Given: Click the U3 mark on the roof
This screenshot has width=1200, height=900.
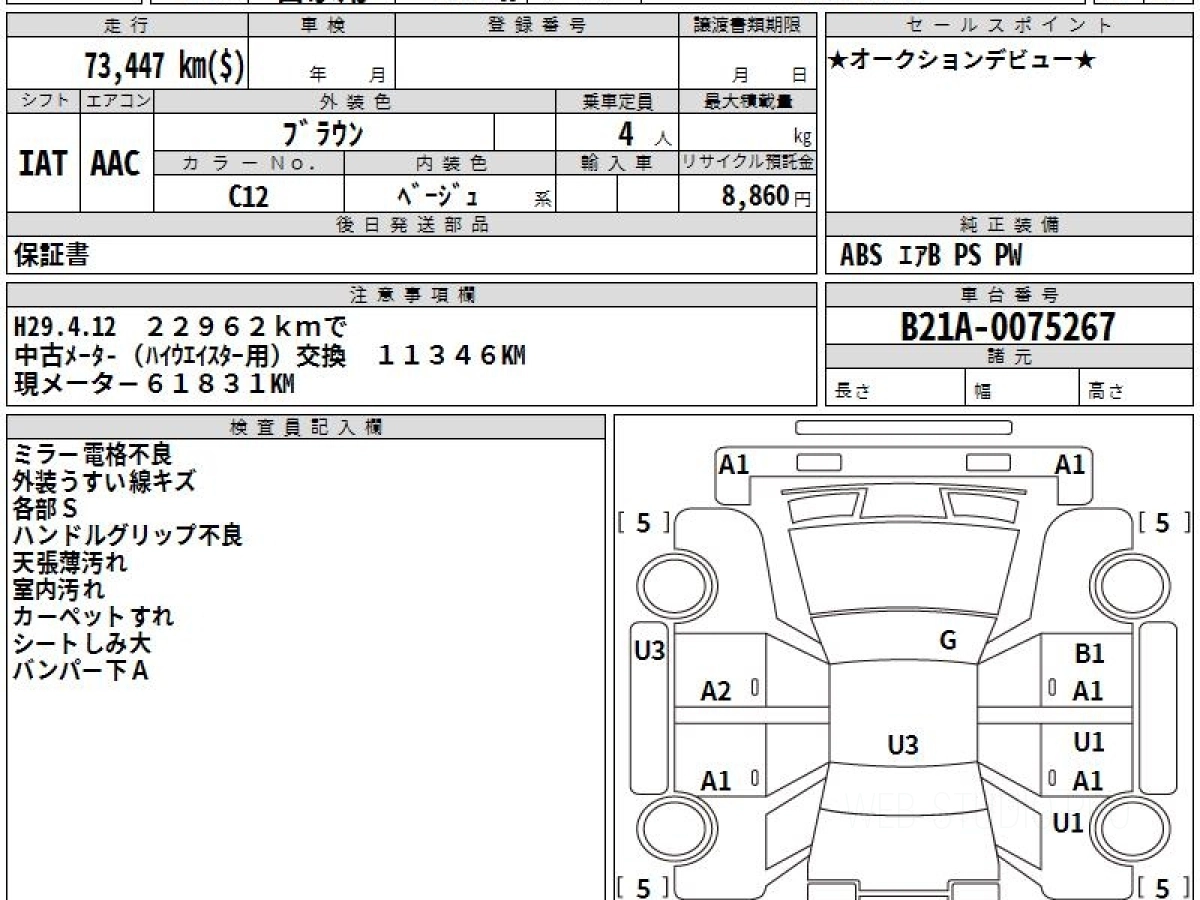Looking at the screenshot, I should pos(903,745).
